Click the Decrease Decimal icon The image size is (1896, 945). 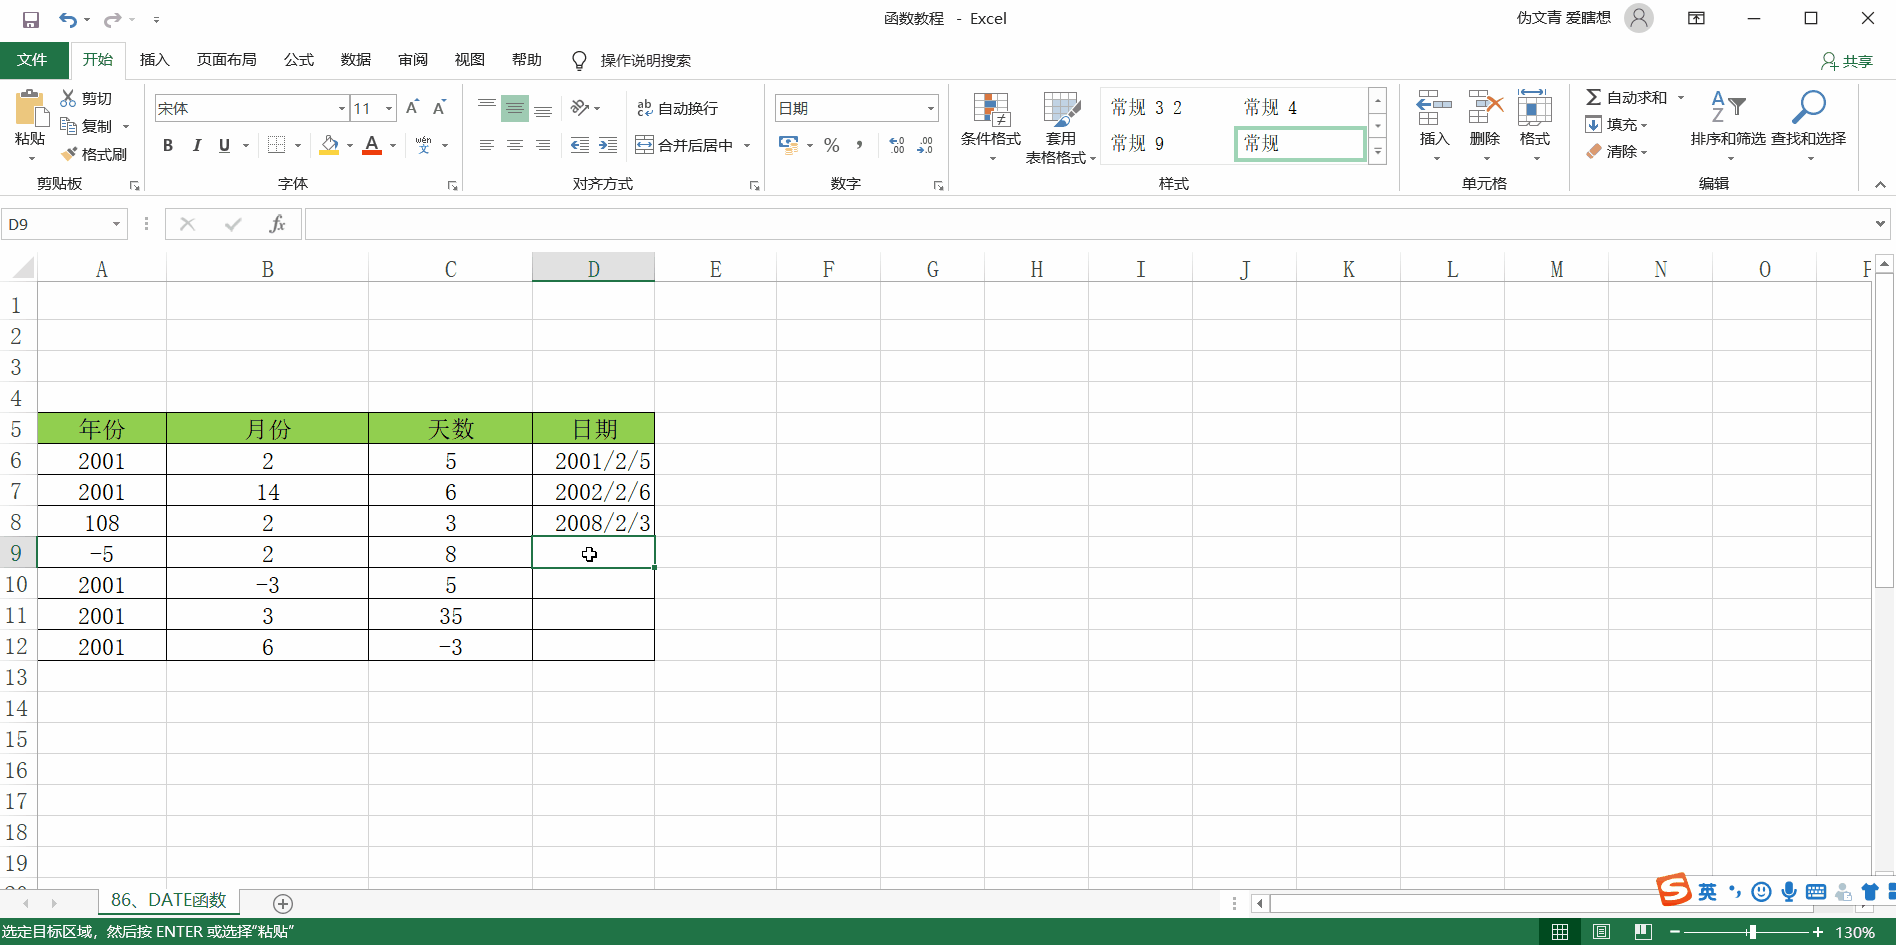[925, 145]
